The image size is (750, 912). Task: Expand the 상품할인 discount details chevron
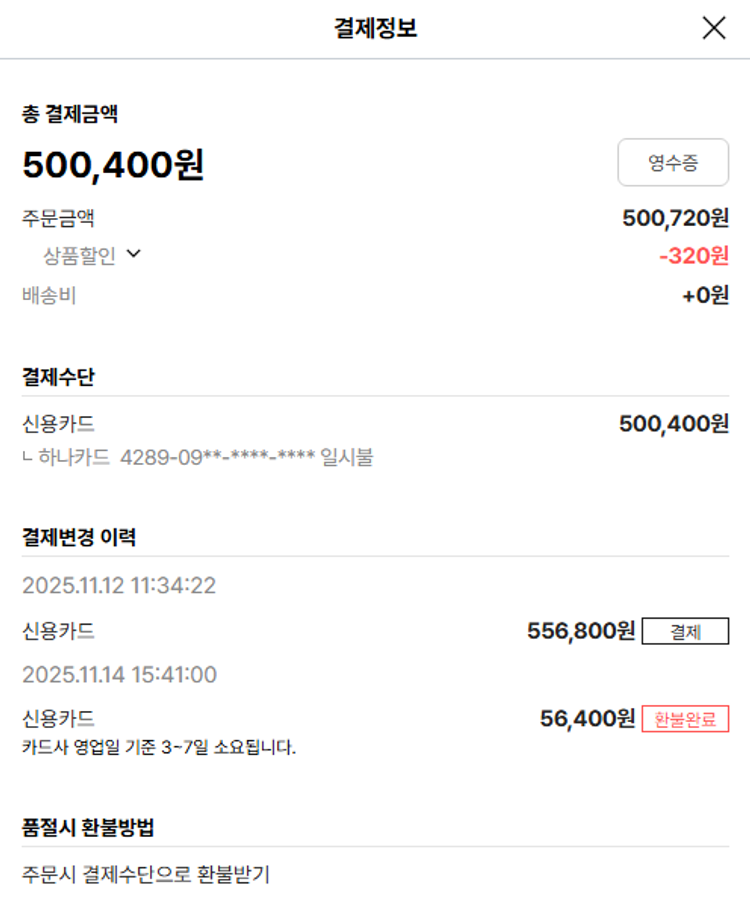pos(134,254)
